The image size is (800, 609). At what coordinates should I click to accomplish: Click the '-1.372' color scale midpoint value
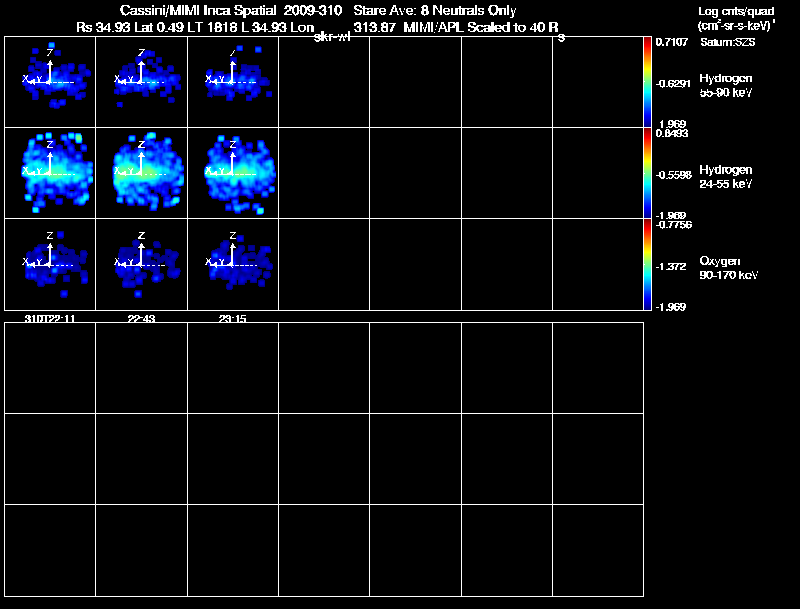(x=671, y=266)
